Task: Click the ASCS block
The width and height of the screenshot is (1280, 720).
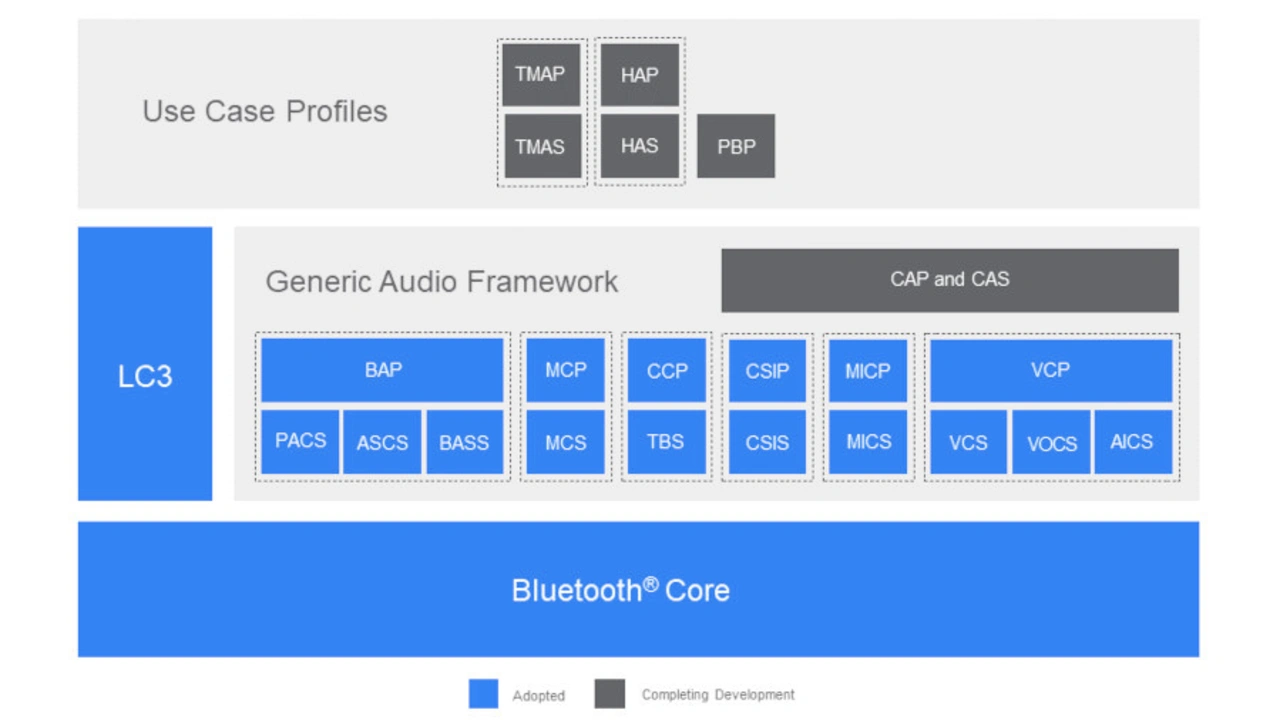Action: coord(382,442)
